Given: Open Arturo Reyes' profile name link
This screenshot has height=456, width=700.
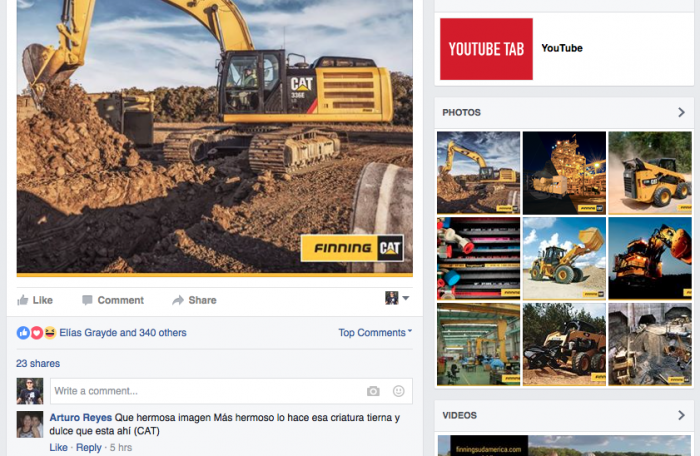Looking at the screenshot, I should coord(80,418).
